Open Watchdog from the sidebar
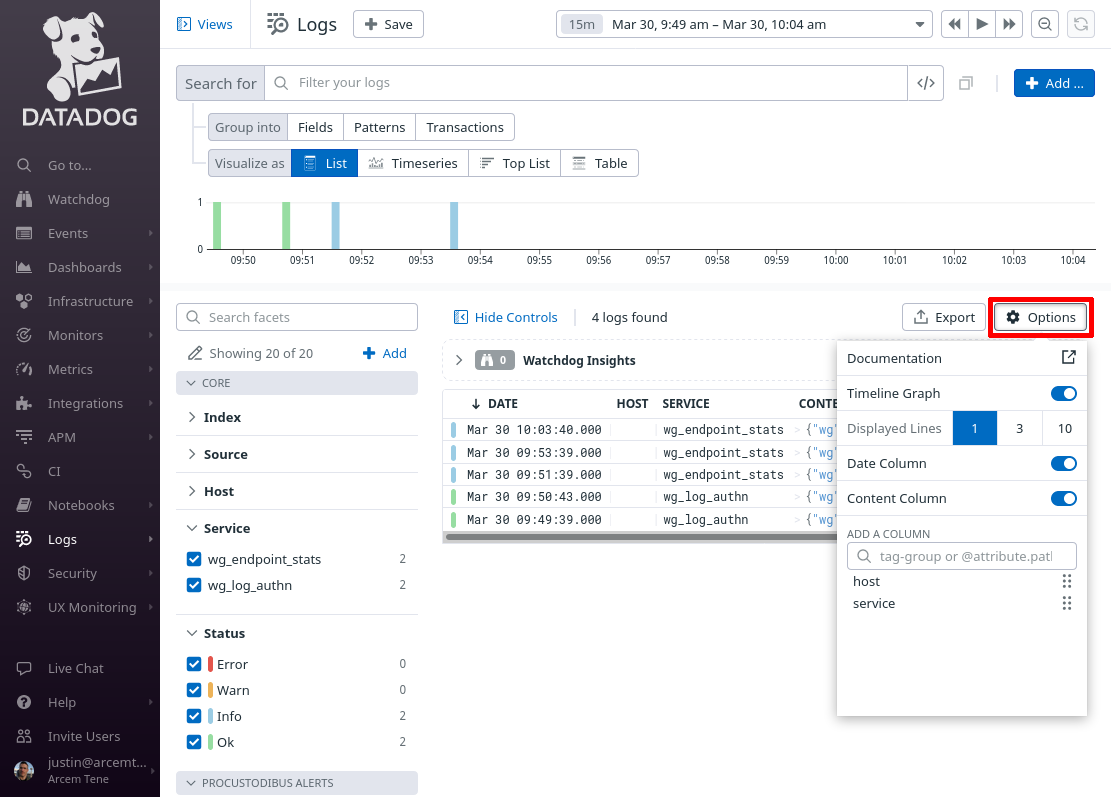 click(78, 199)
